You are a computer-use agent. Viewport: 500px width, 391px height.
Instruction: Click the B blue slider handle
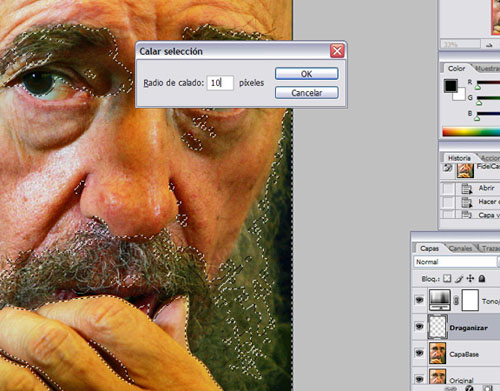(x=477, y=118)
